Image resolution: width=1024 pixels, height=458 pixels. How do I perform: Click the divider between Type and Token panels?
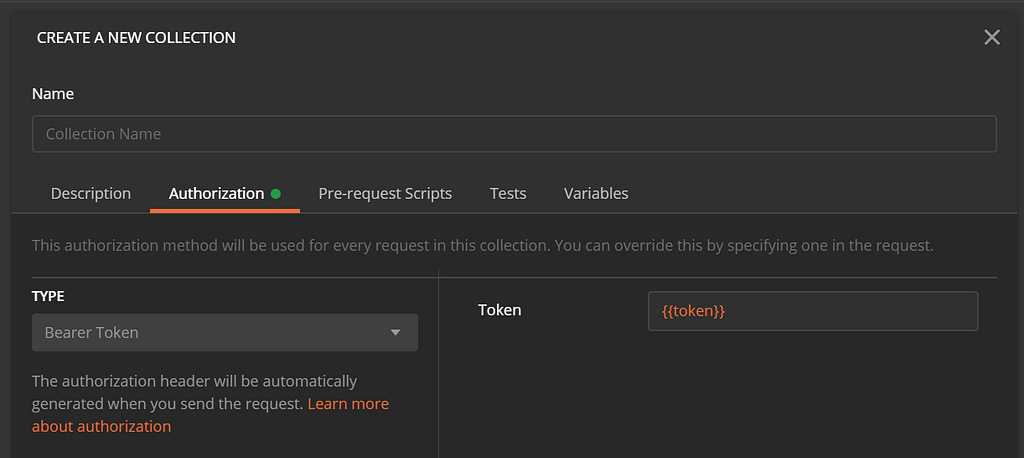[x=438, y=360]
